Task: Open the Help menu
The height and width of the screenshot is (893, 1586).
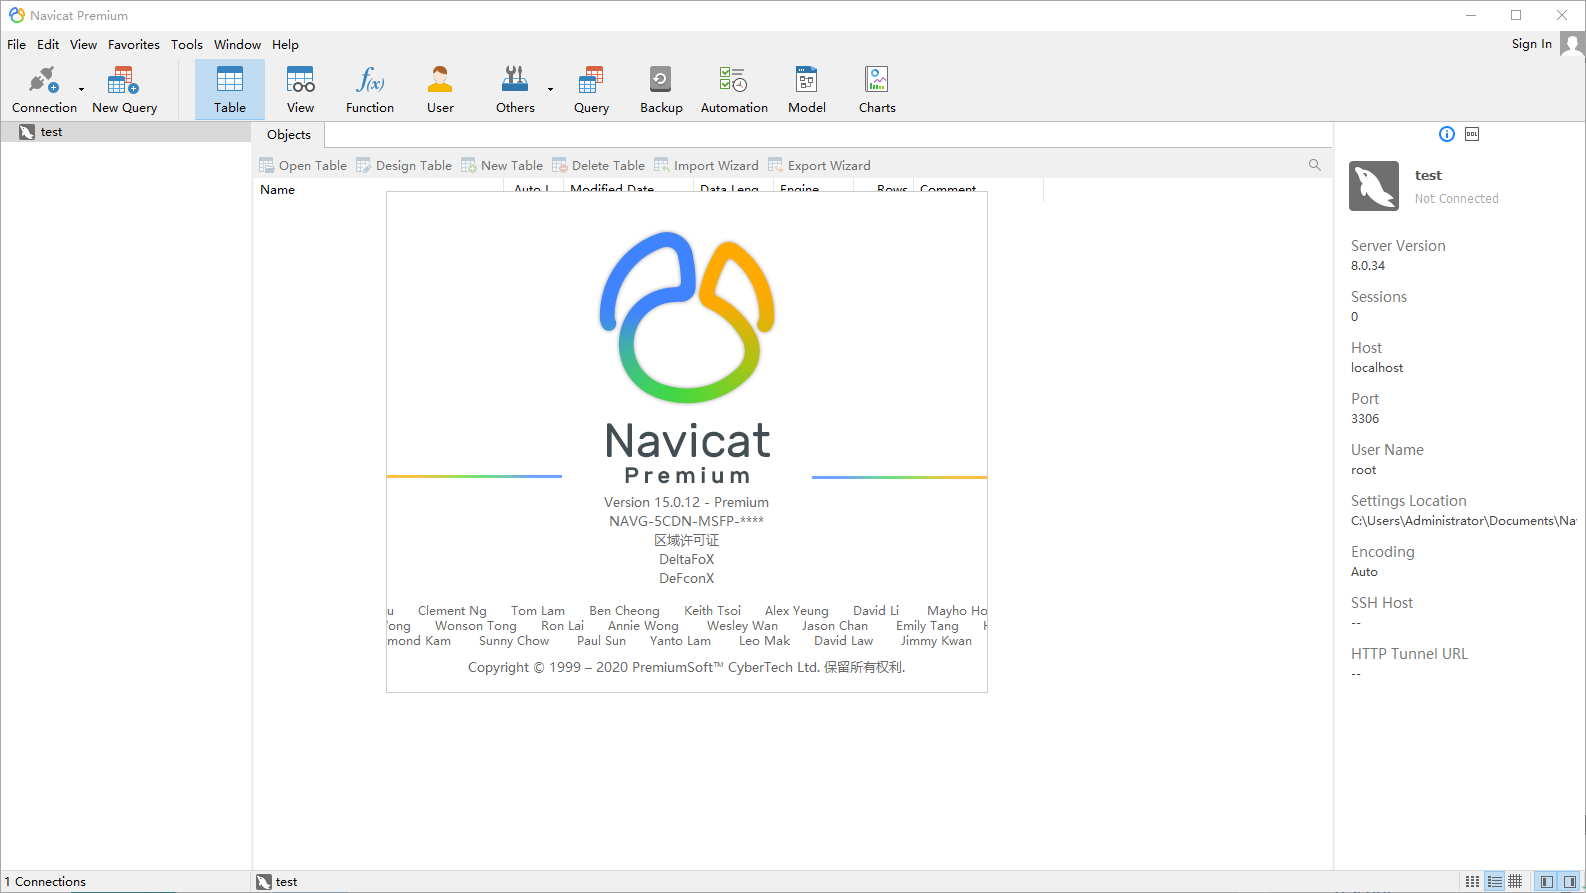Action: 285,44
